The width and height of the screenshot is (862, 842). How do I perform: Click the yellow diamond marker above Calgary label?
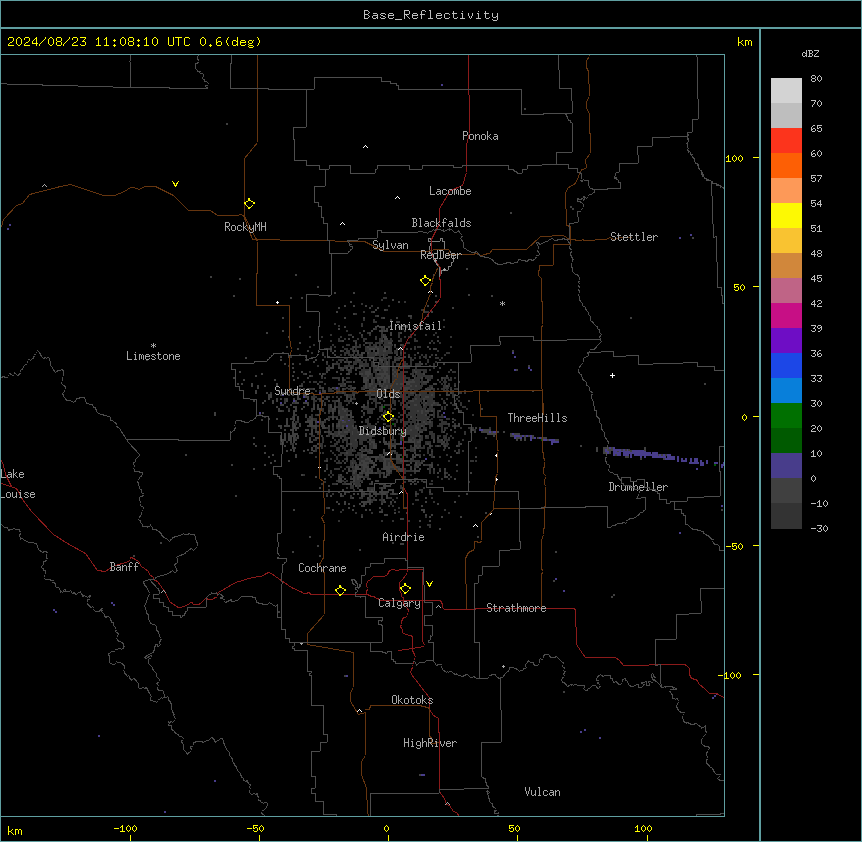point(405,589)
